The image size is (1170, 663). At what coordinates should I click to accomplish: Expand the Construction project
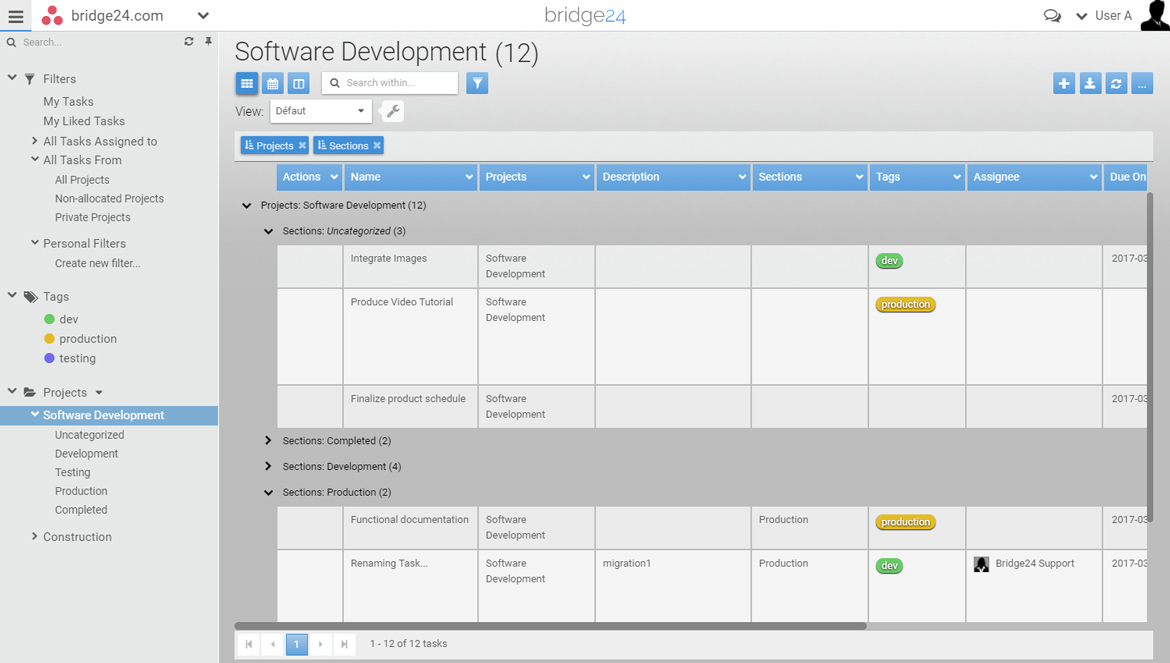tap(34, 535)
